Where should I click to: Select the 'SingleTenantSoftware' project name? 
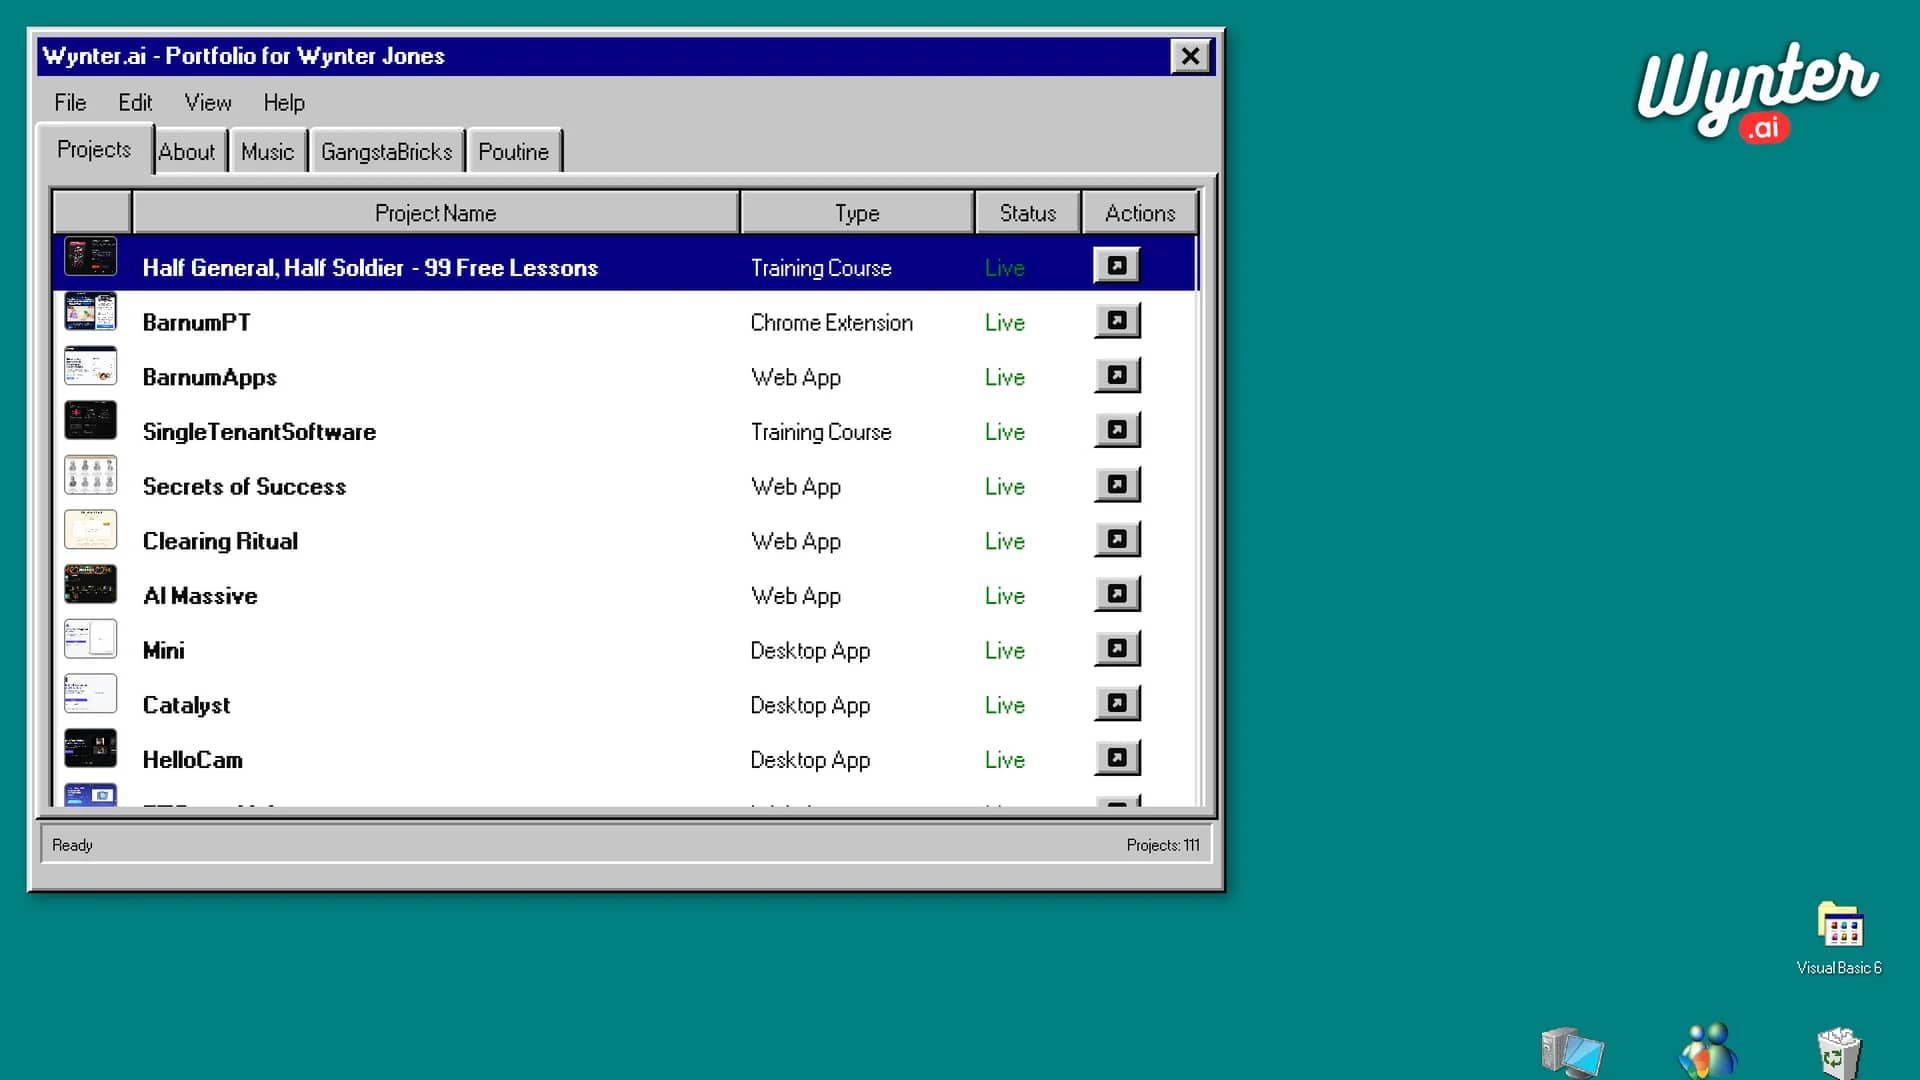(x=259, y=431)
